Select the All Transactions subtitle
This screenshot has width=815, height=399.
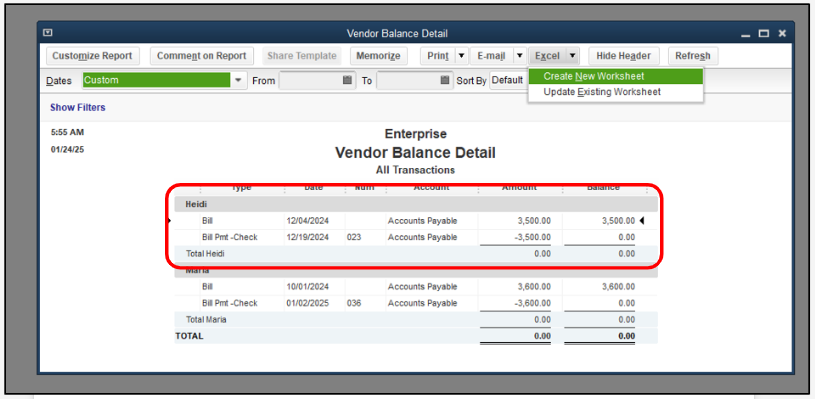click(x=415, y=170)
